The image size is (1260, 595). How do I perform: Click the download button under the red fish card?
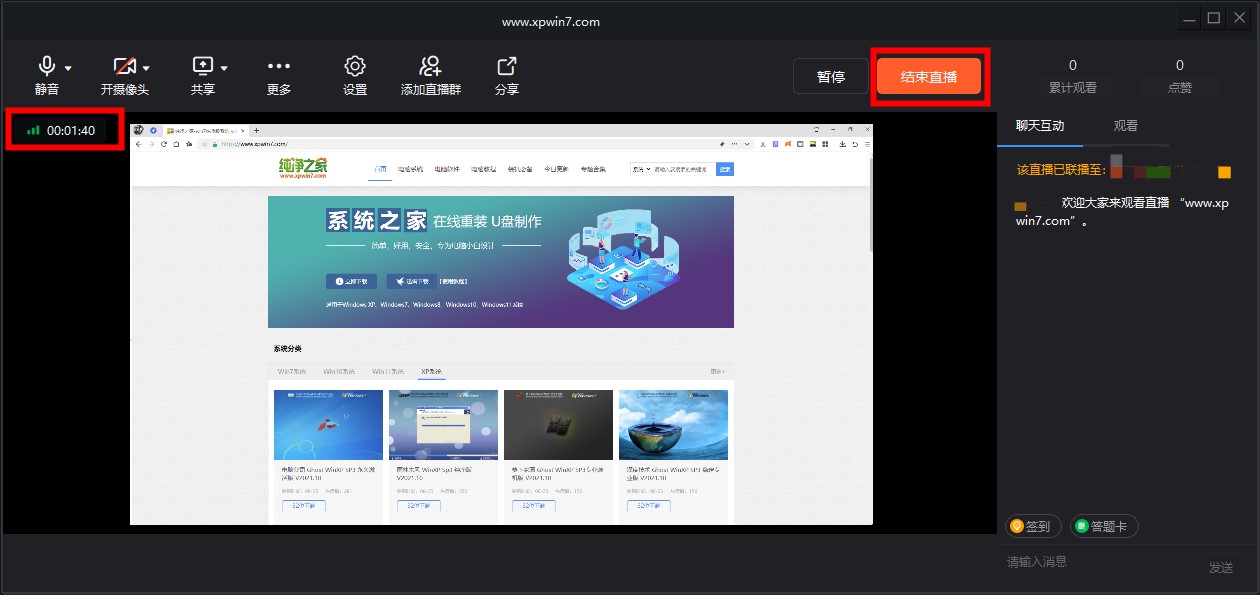(x=304, y=506)
